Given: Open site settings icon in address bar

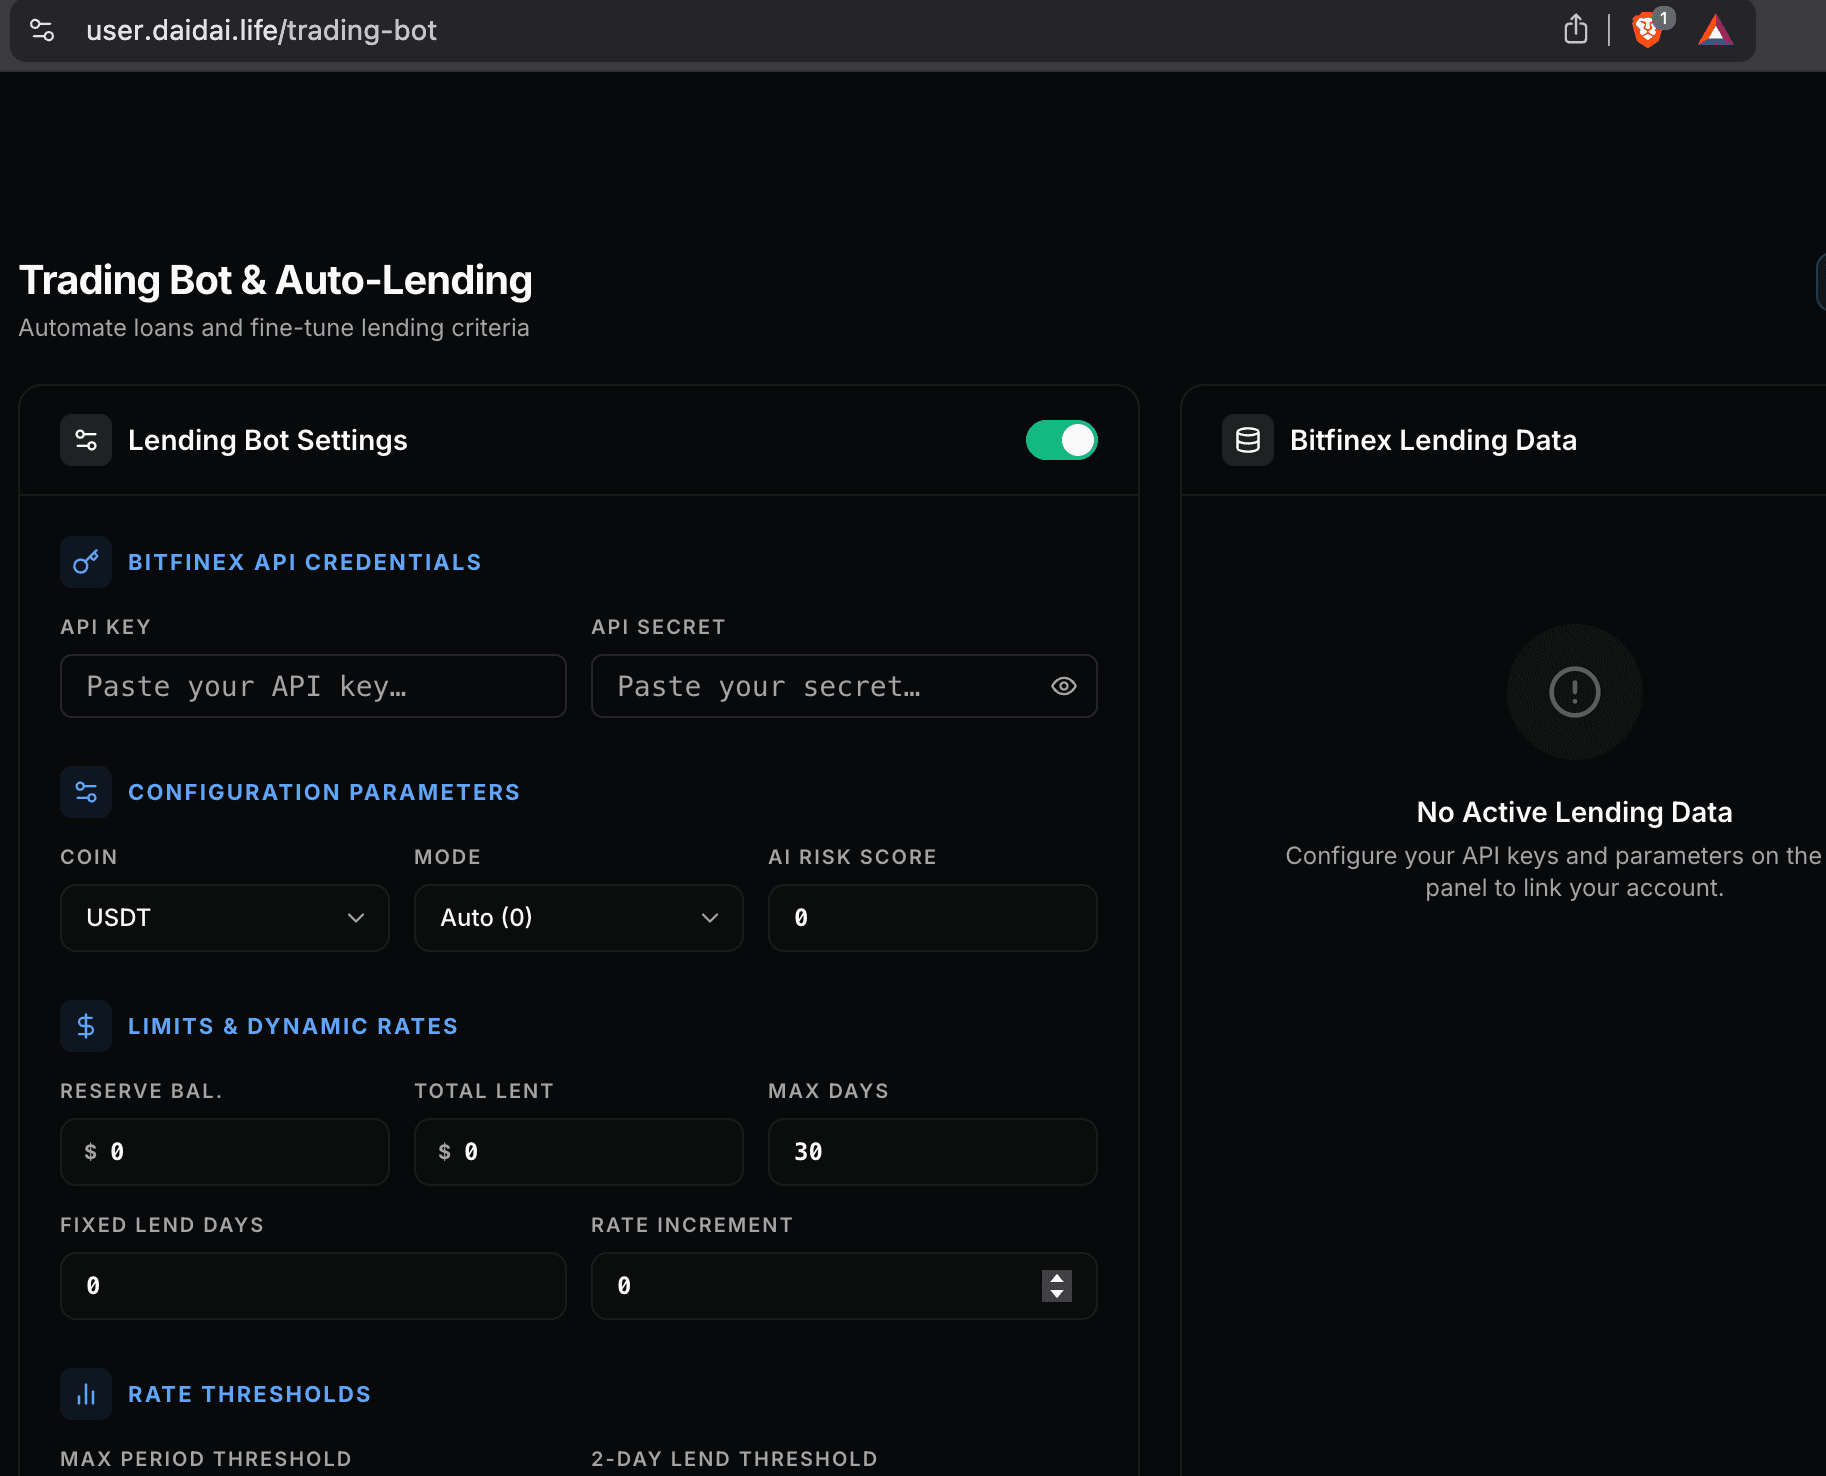Looking at the screenshot, I should click(x=42, y=30).
